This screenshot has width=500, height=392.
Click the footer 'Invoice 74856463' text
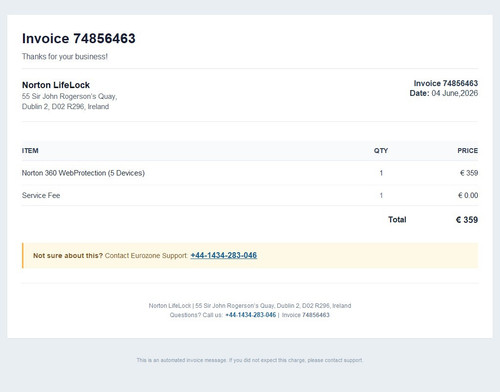306,315
